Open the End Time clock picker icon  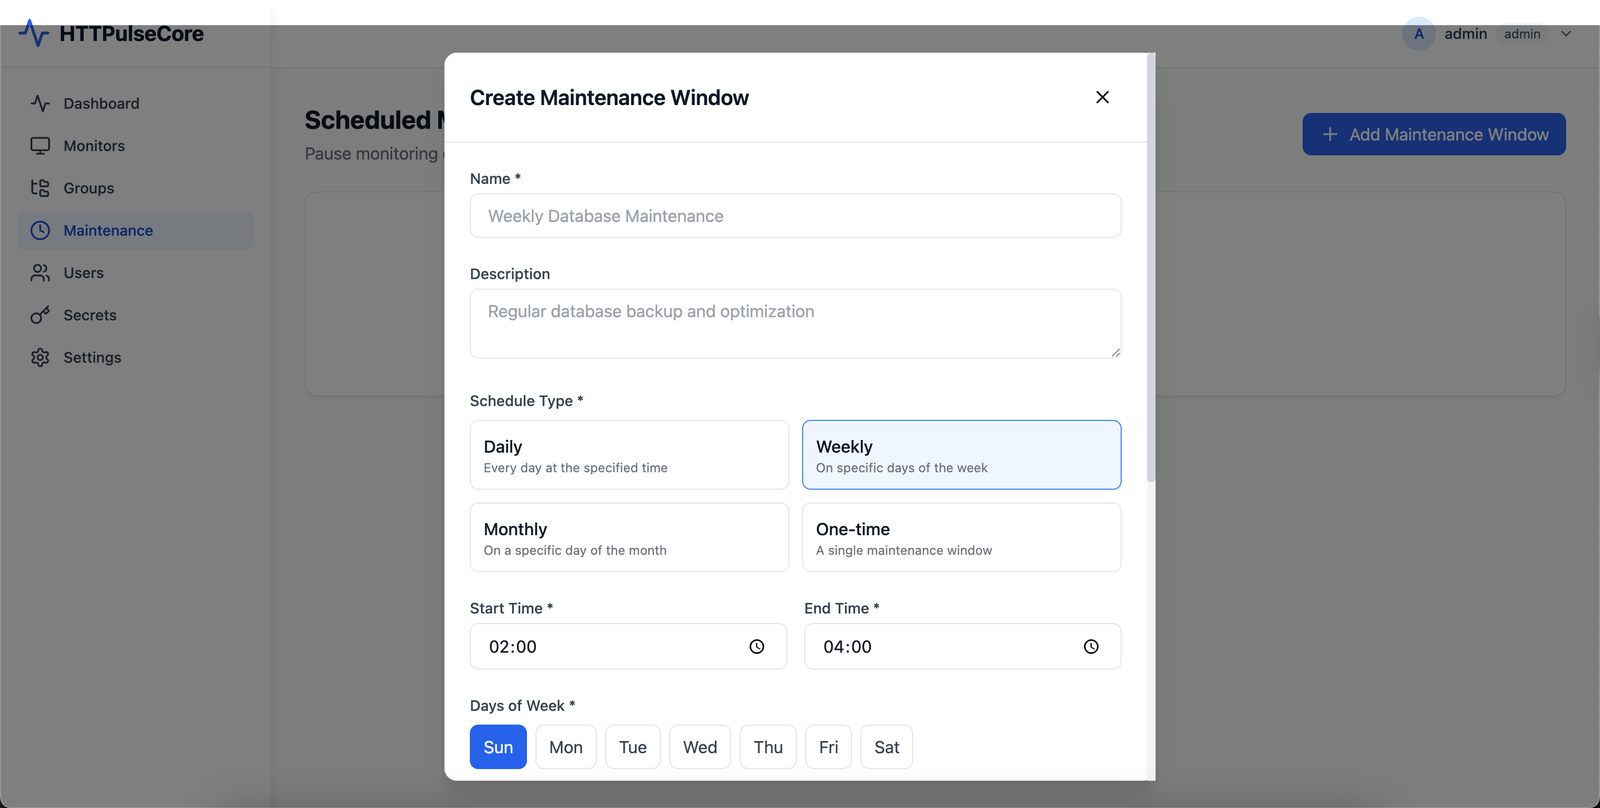1091,647
